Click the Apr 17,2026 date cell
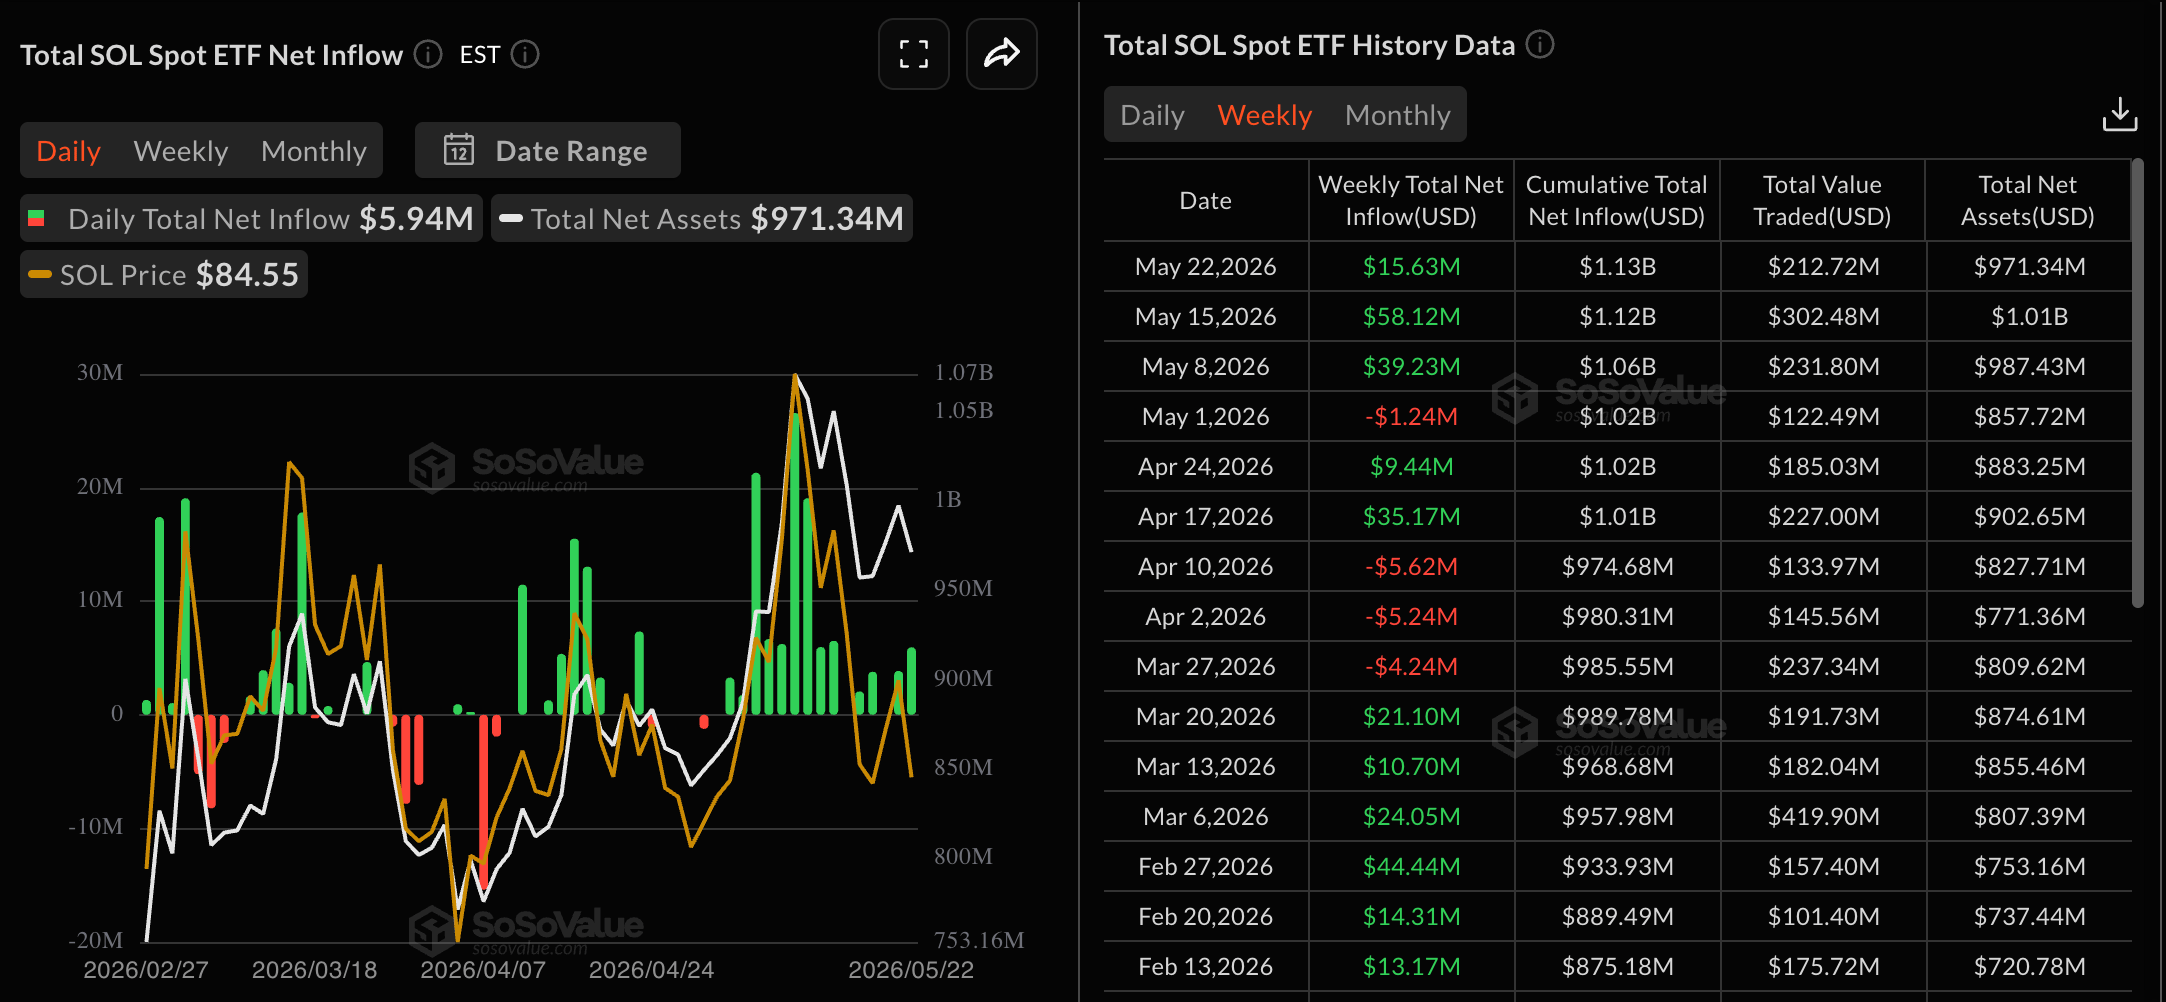 [1205, 516]
